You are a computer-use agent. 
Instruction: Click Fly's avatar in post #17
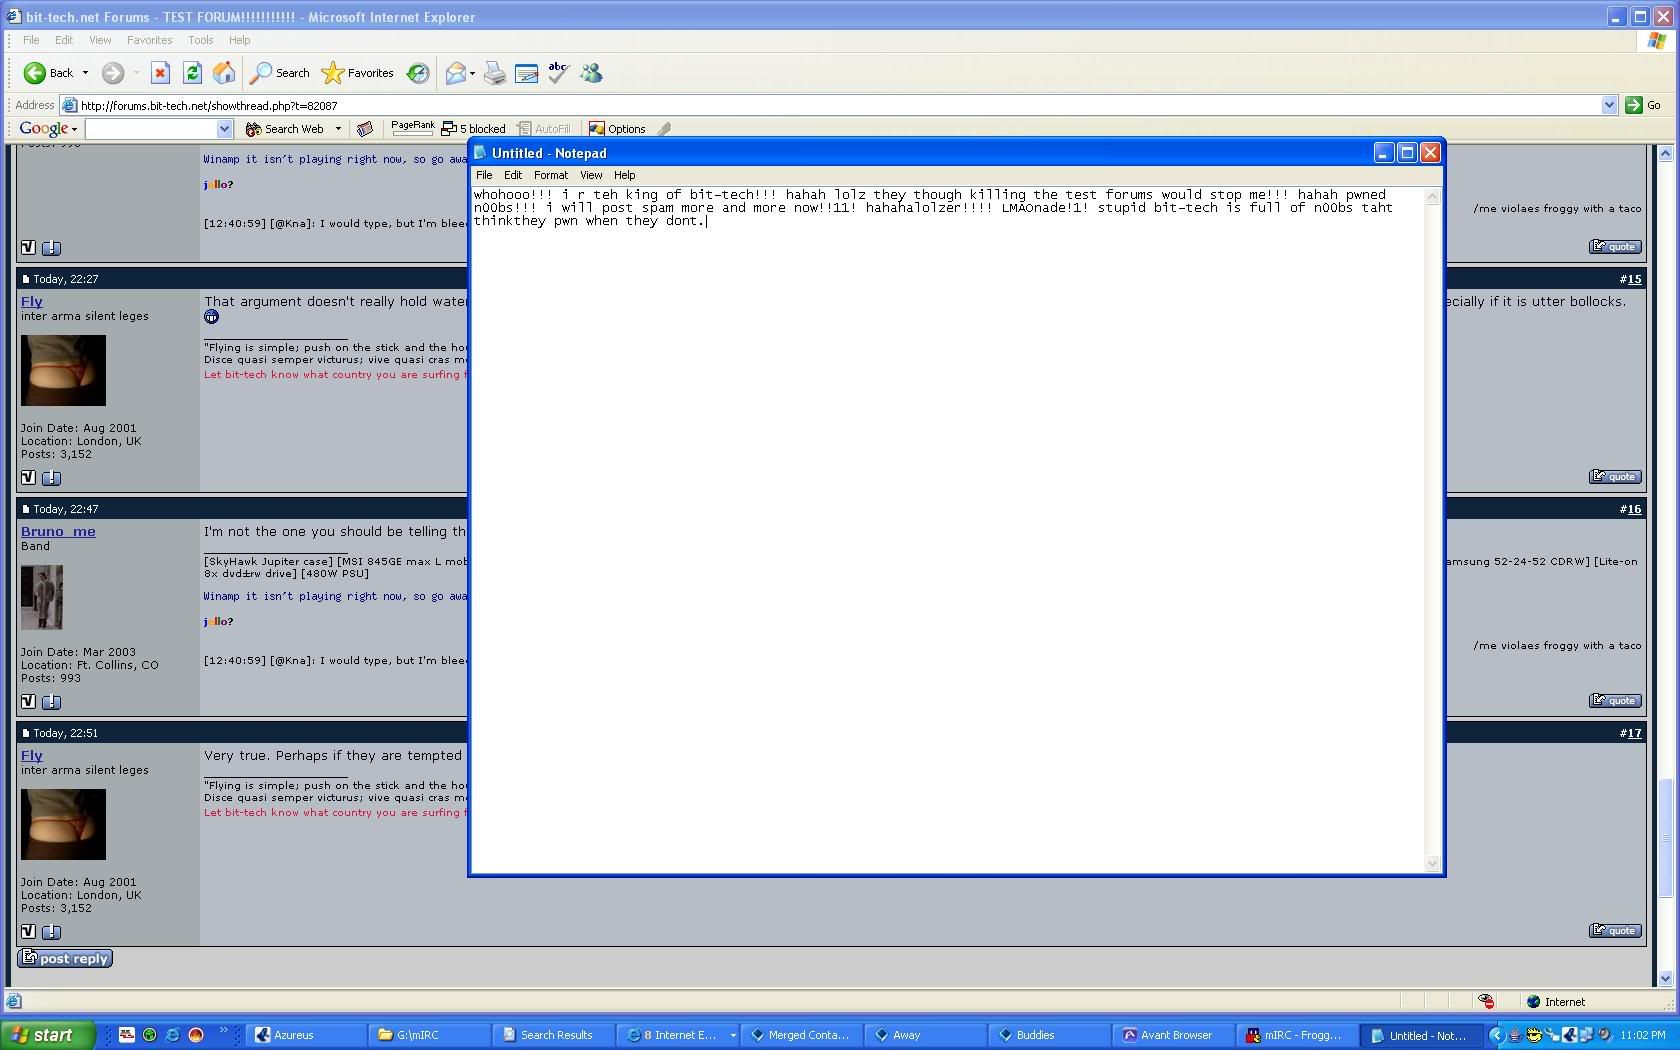(63, 825)
